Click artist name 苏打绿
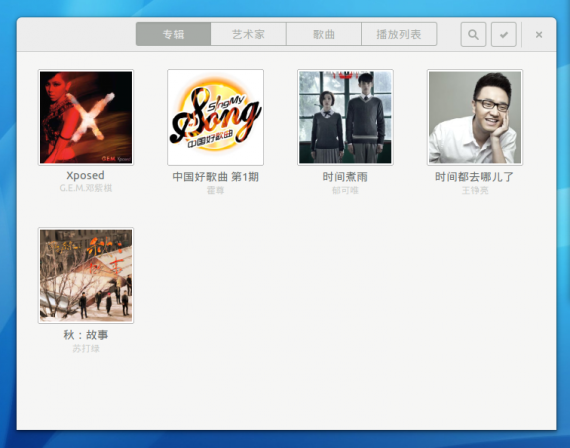Image resolution: width=570 pixels, height=448 pixels. tap(86, 348)
